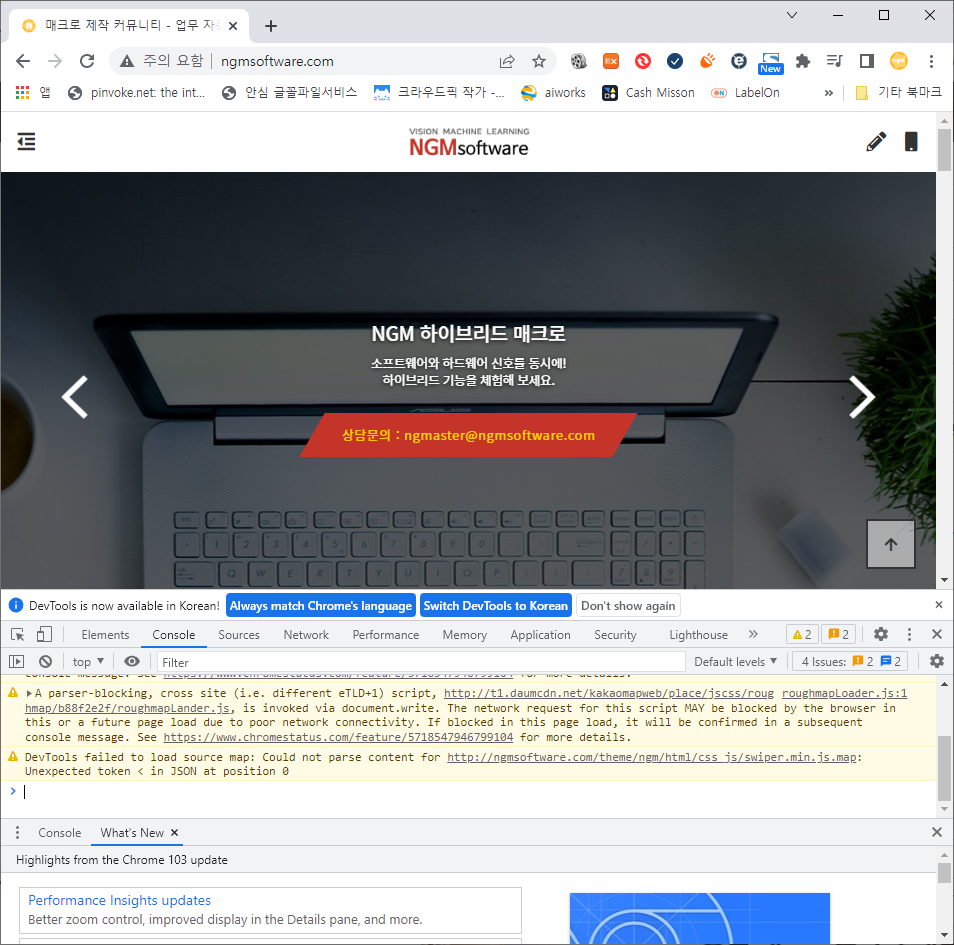Open the pinvoke.net bookmark
The image size is (954, 945).
pos(136,92)
